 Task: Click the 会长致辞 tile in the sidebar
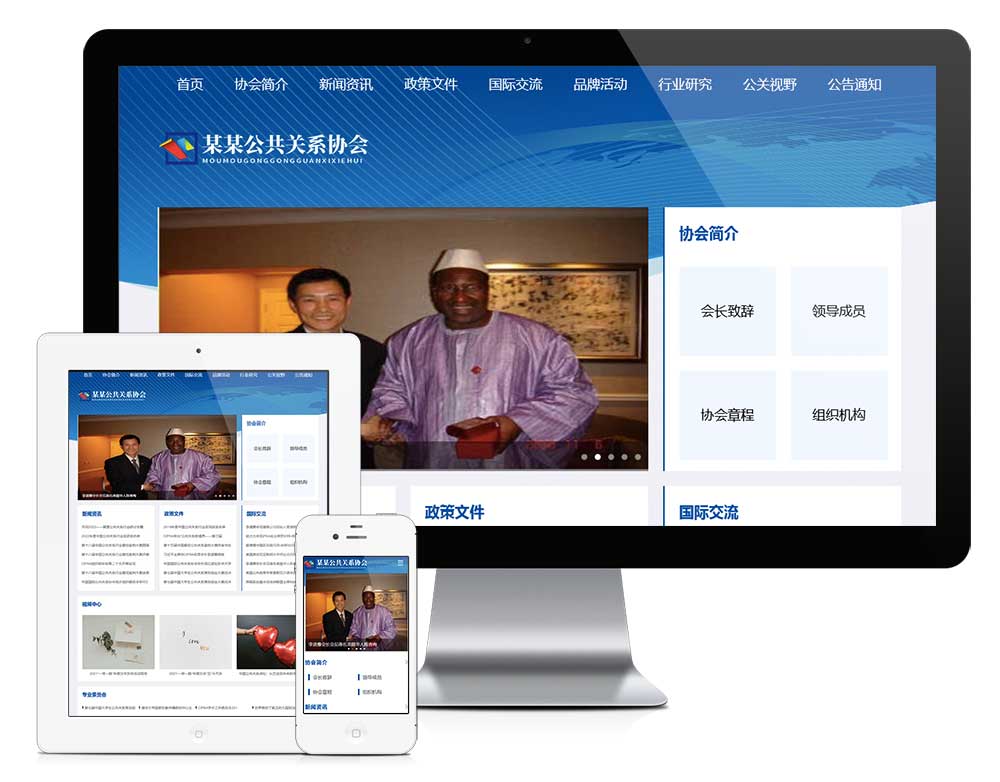pyautogui.click(x=727, y=310)
